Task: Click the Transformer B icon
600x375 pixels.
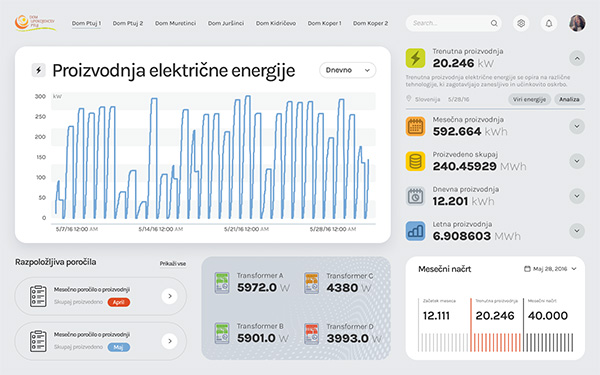Action: pos(222,333)
